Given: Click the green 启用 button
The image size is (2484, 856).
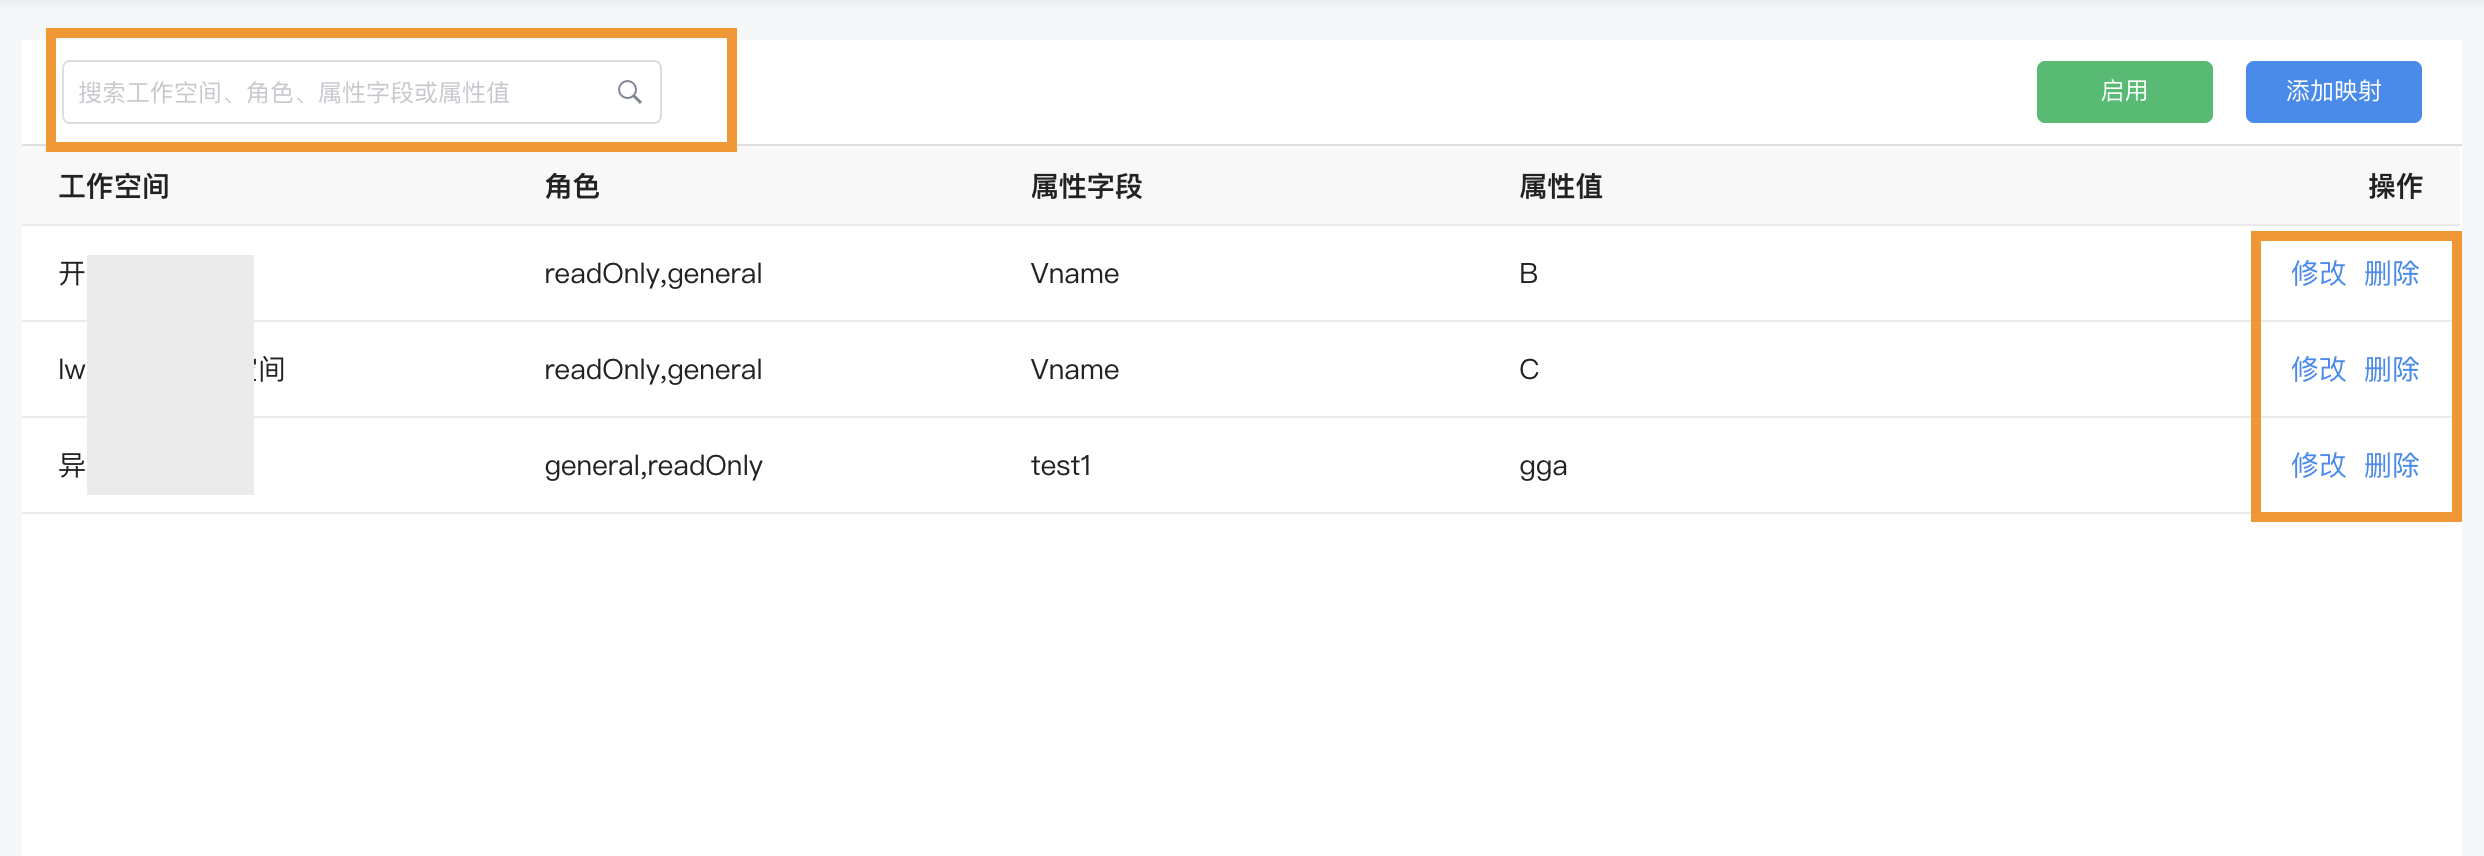Looking at the screenshot, I should (2124, 92).
